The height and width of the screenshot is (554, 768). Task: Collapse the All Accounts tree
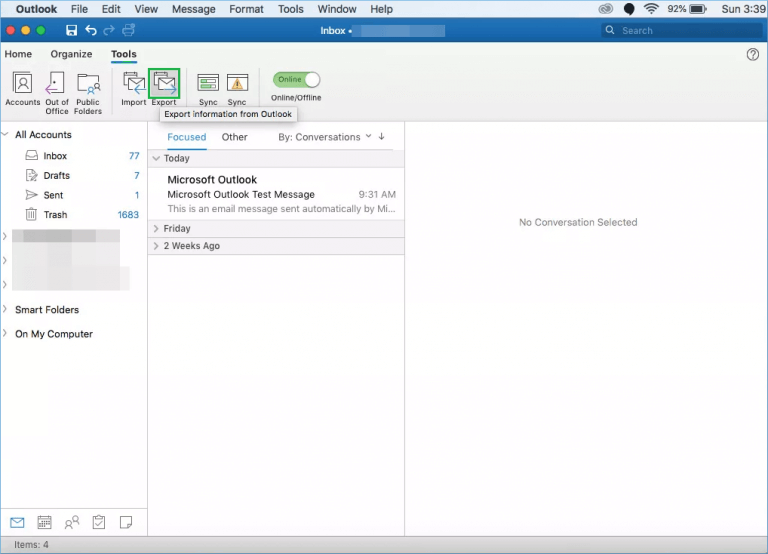[6, 134]
